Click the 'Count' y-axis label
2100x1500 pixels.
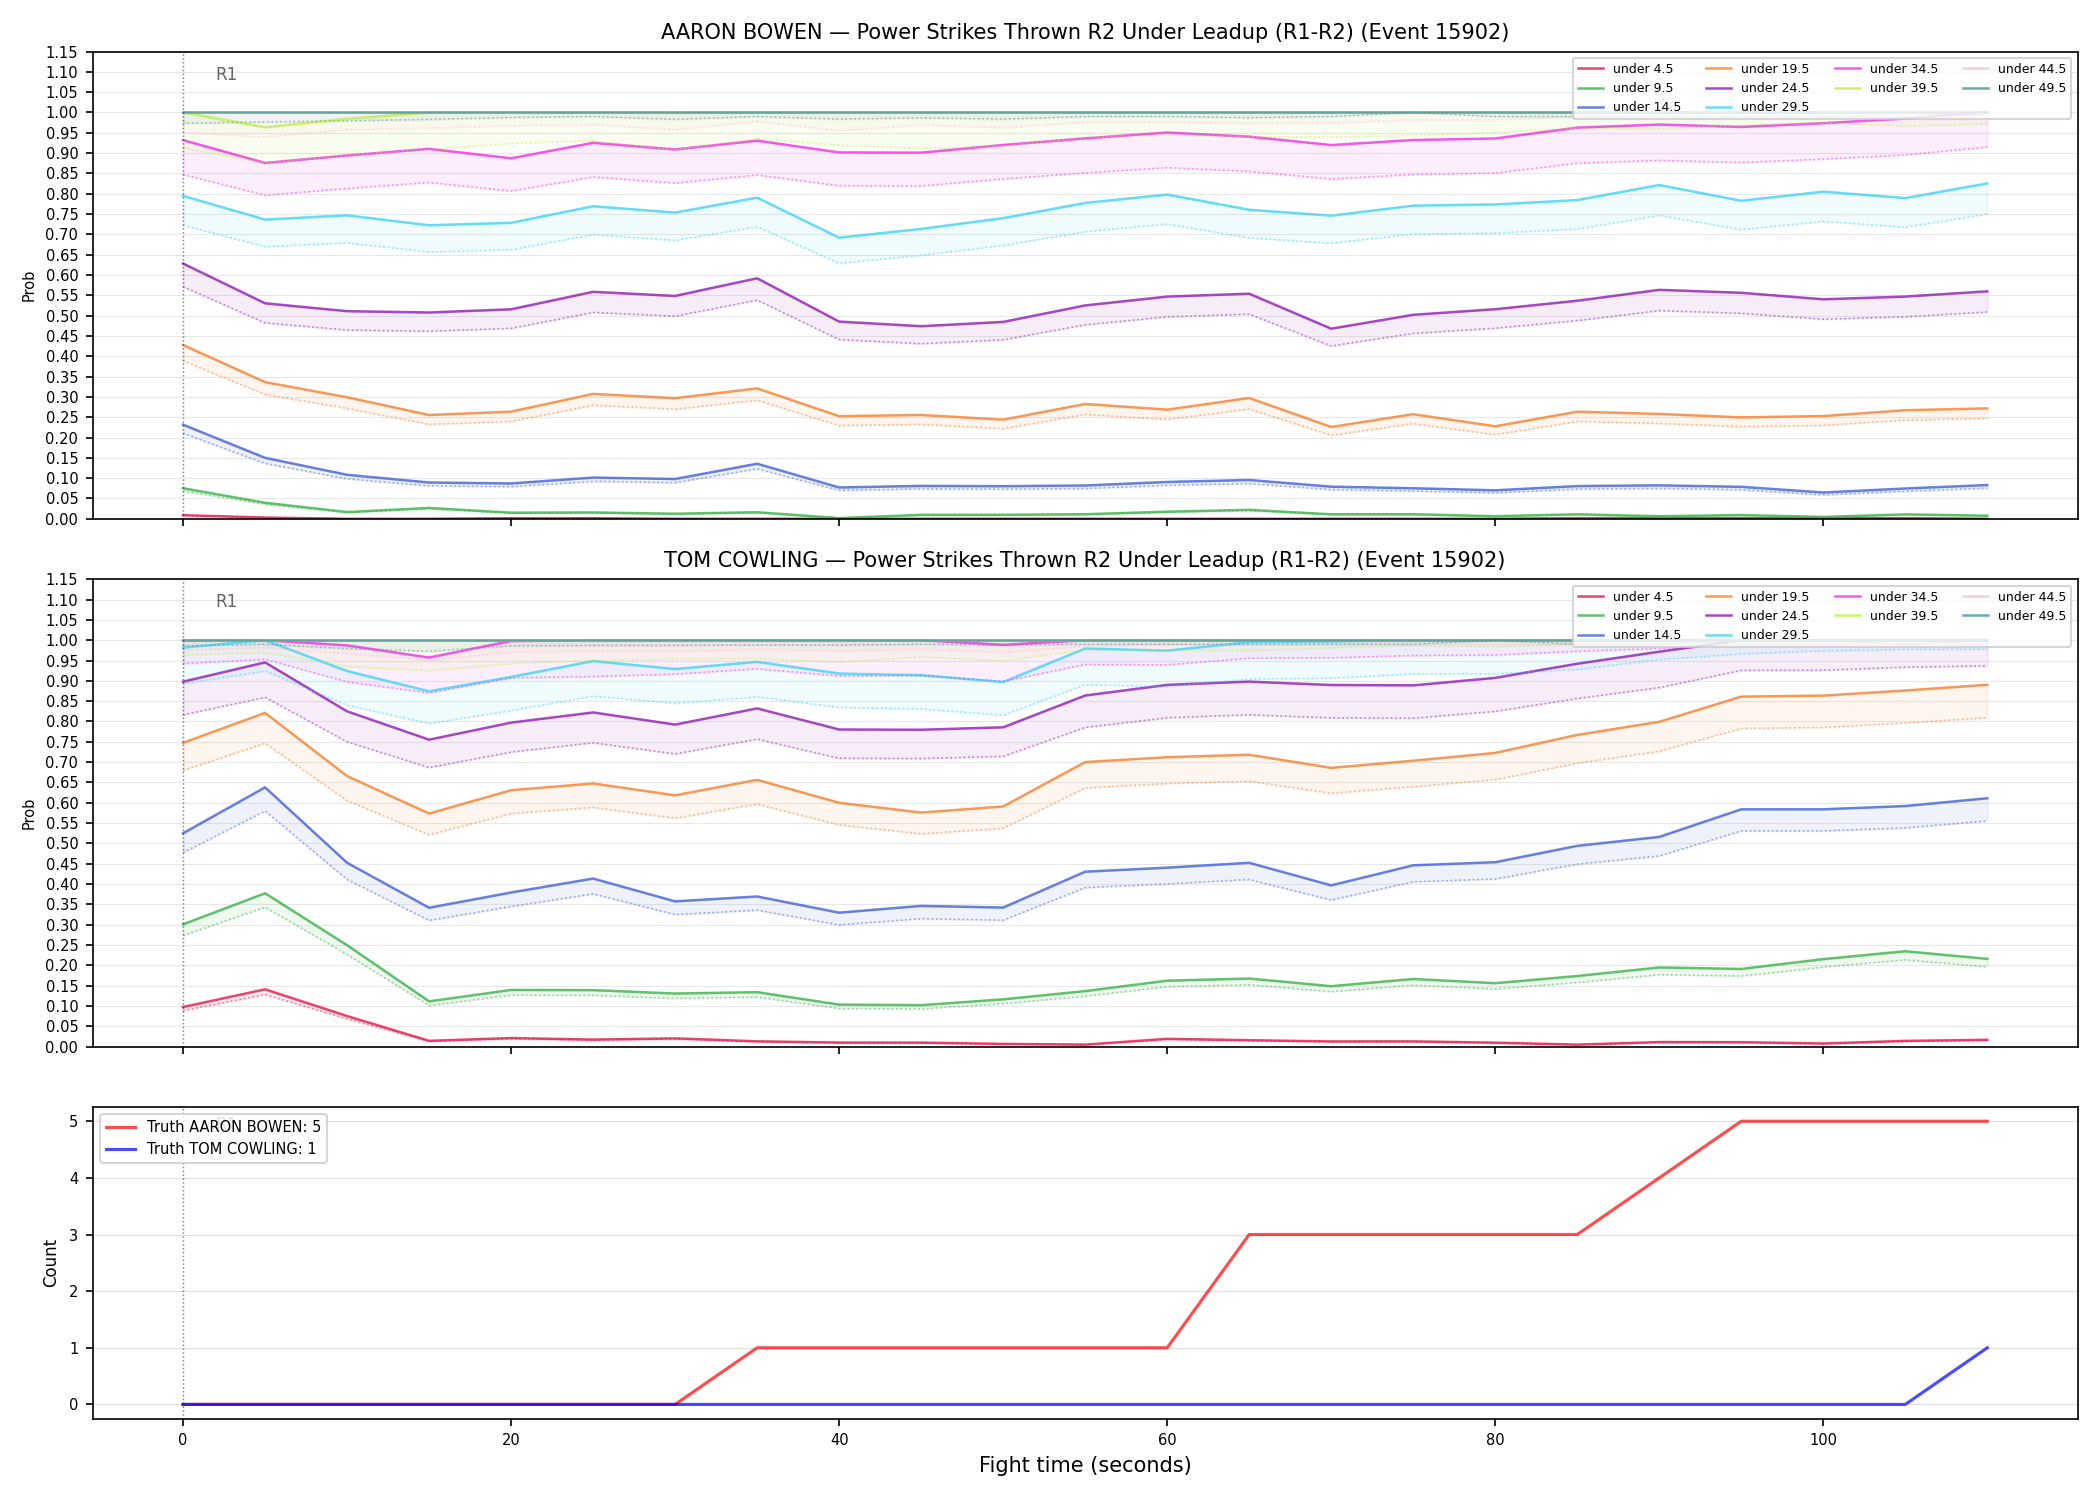(x=50, y=1263)
